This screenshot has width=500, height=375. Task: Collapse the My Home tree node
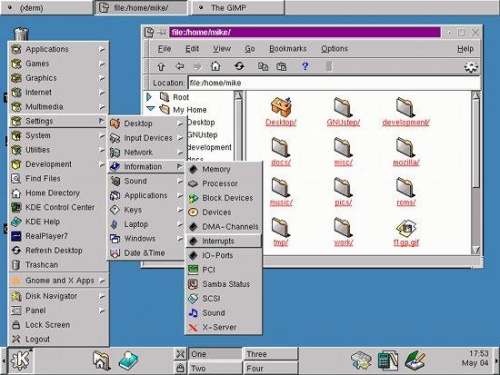click(x=151, y=109)
